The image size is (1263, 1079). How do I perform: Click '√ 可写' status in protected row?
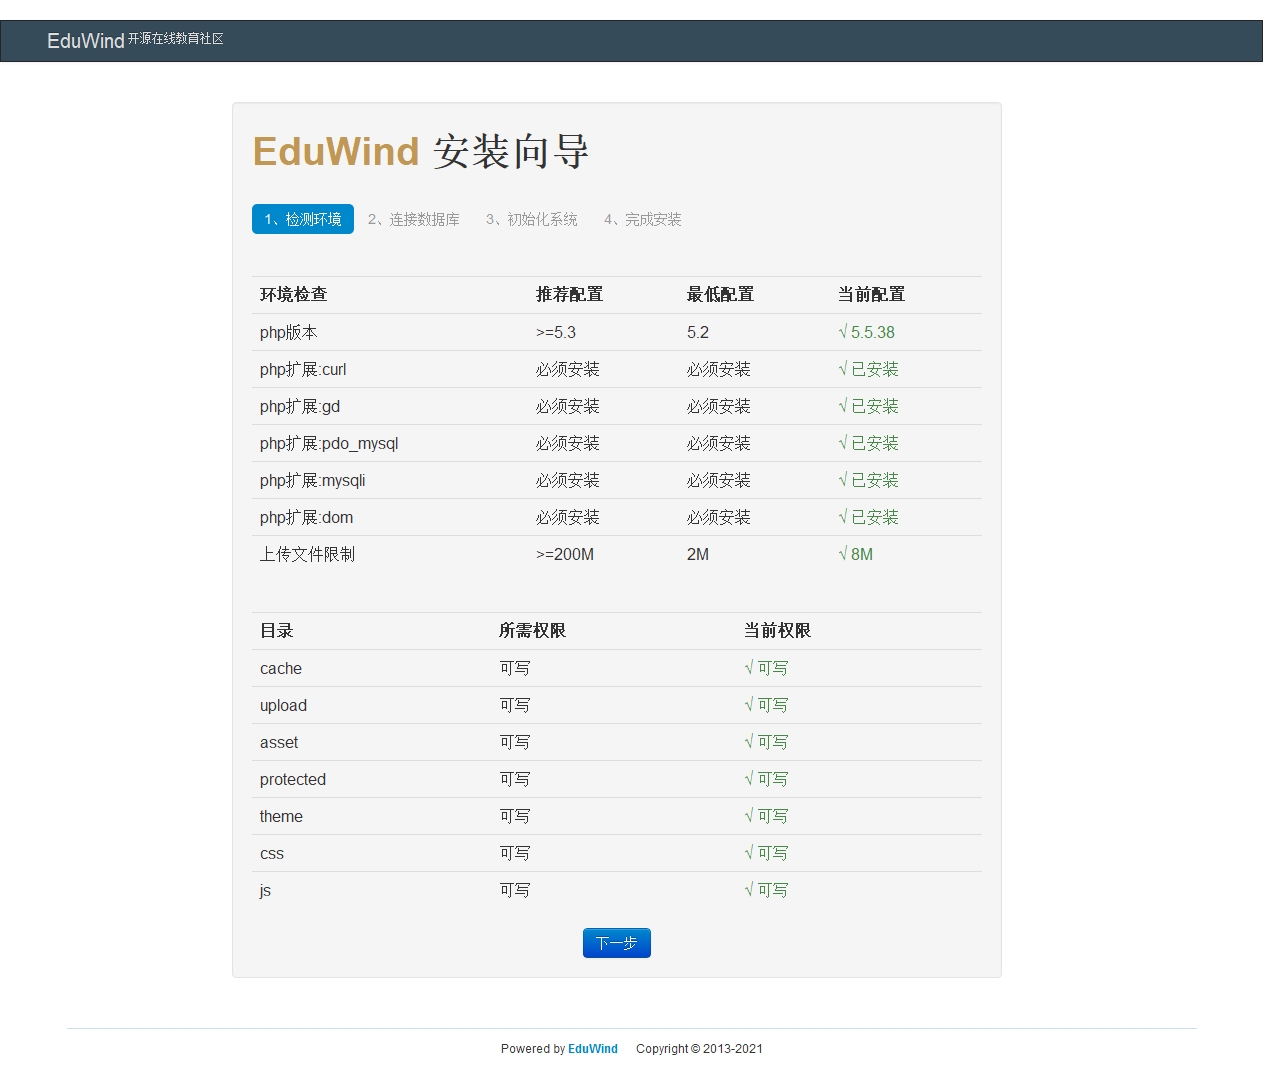point(766,779)
